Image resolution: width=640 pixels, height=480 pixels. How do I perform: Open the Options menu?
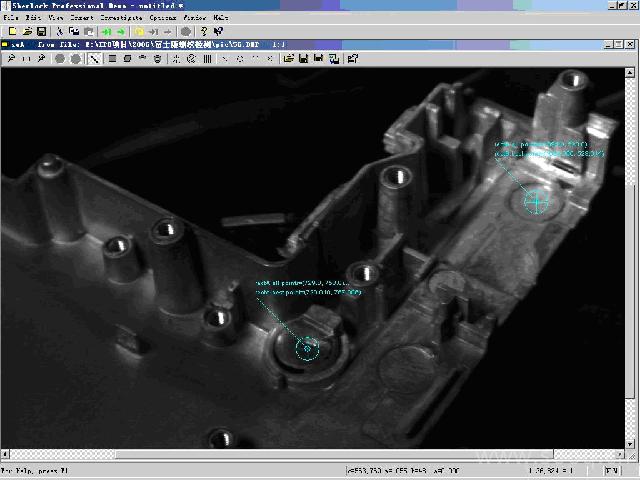click(162, 18)
